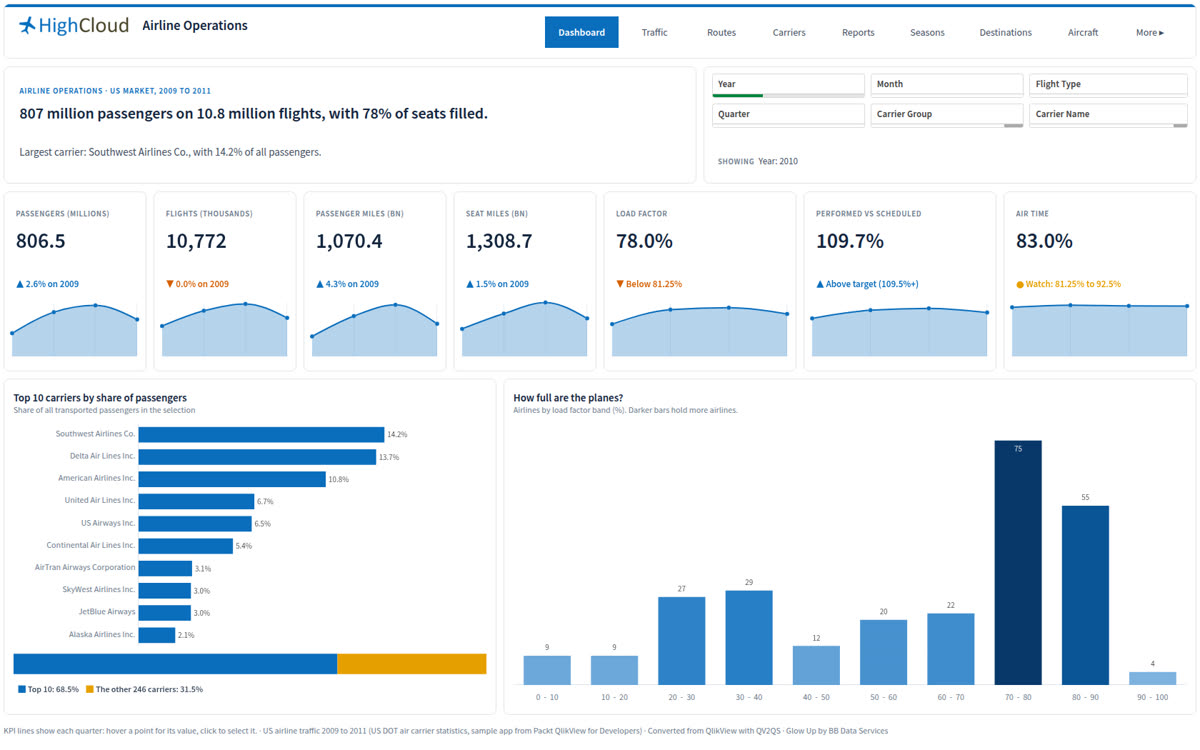Open the Month filter listbox
Viewport: 1200px width, 750px height.
click(x=947, y=85)
